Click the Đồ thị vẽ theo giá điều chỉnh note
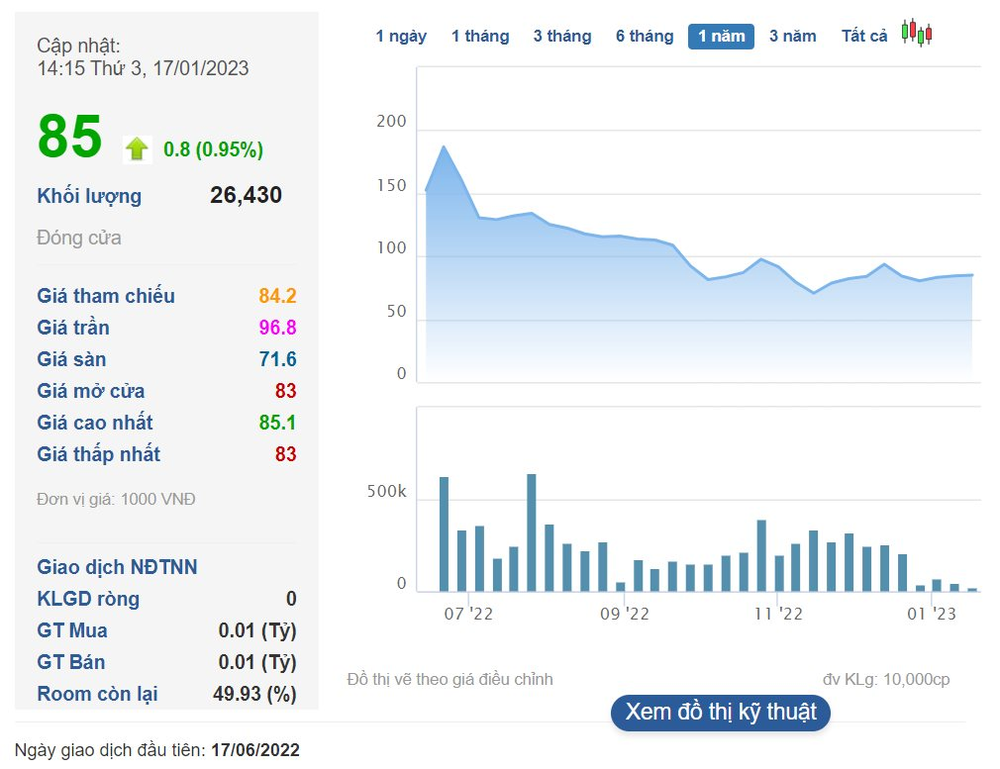The height and width of the screenshot is (769, 1000). coord(450,680)
